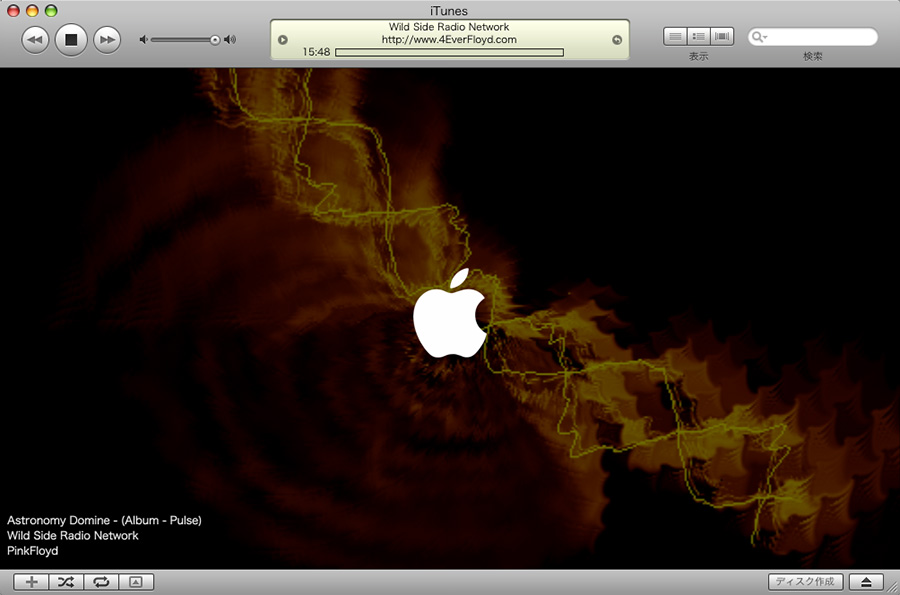Click the fast-forward next track button
900x595 pixels.
point(107,40)
